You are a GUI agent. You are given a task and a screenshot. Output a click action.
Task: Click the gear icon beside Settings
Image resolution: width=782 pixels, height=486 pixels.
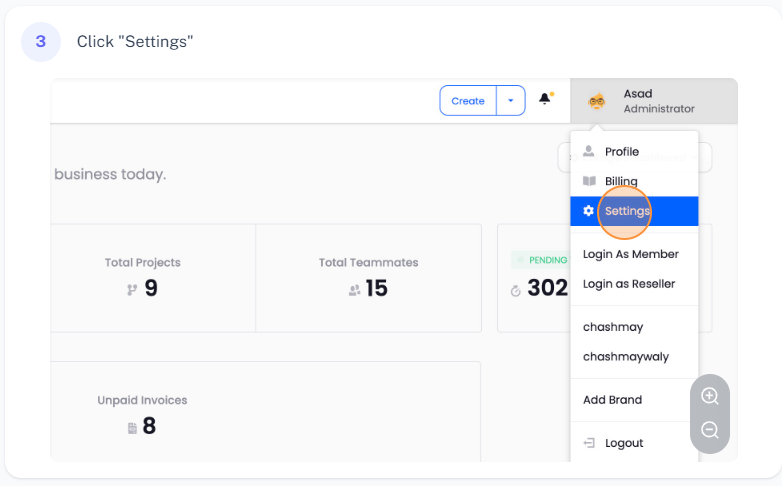tap(589, 211)
